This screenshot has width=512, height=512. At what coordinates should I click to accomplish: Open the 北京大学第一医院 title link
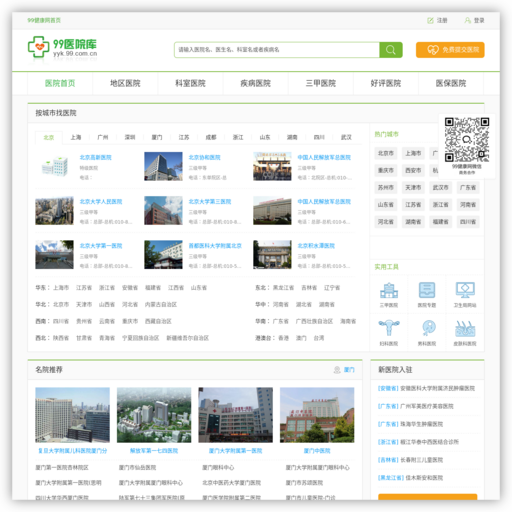pos(101,246)
